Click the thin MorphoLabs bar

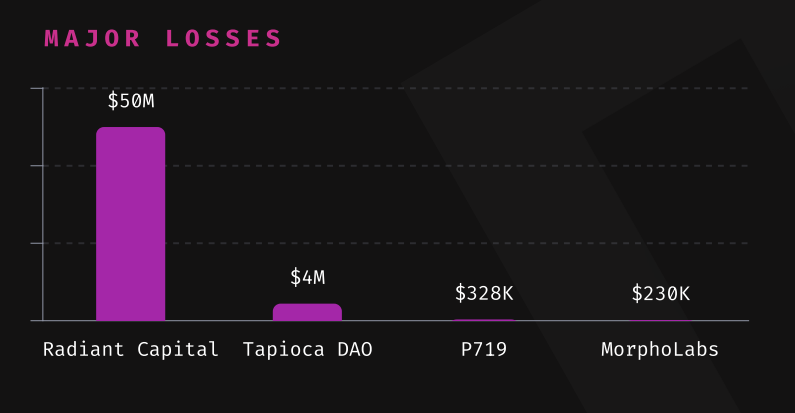(x=660, y=320)
